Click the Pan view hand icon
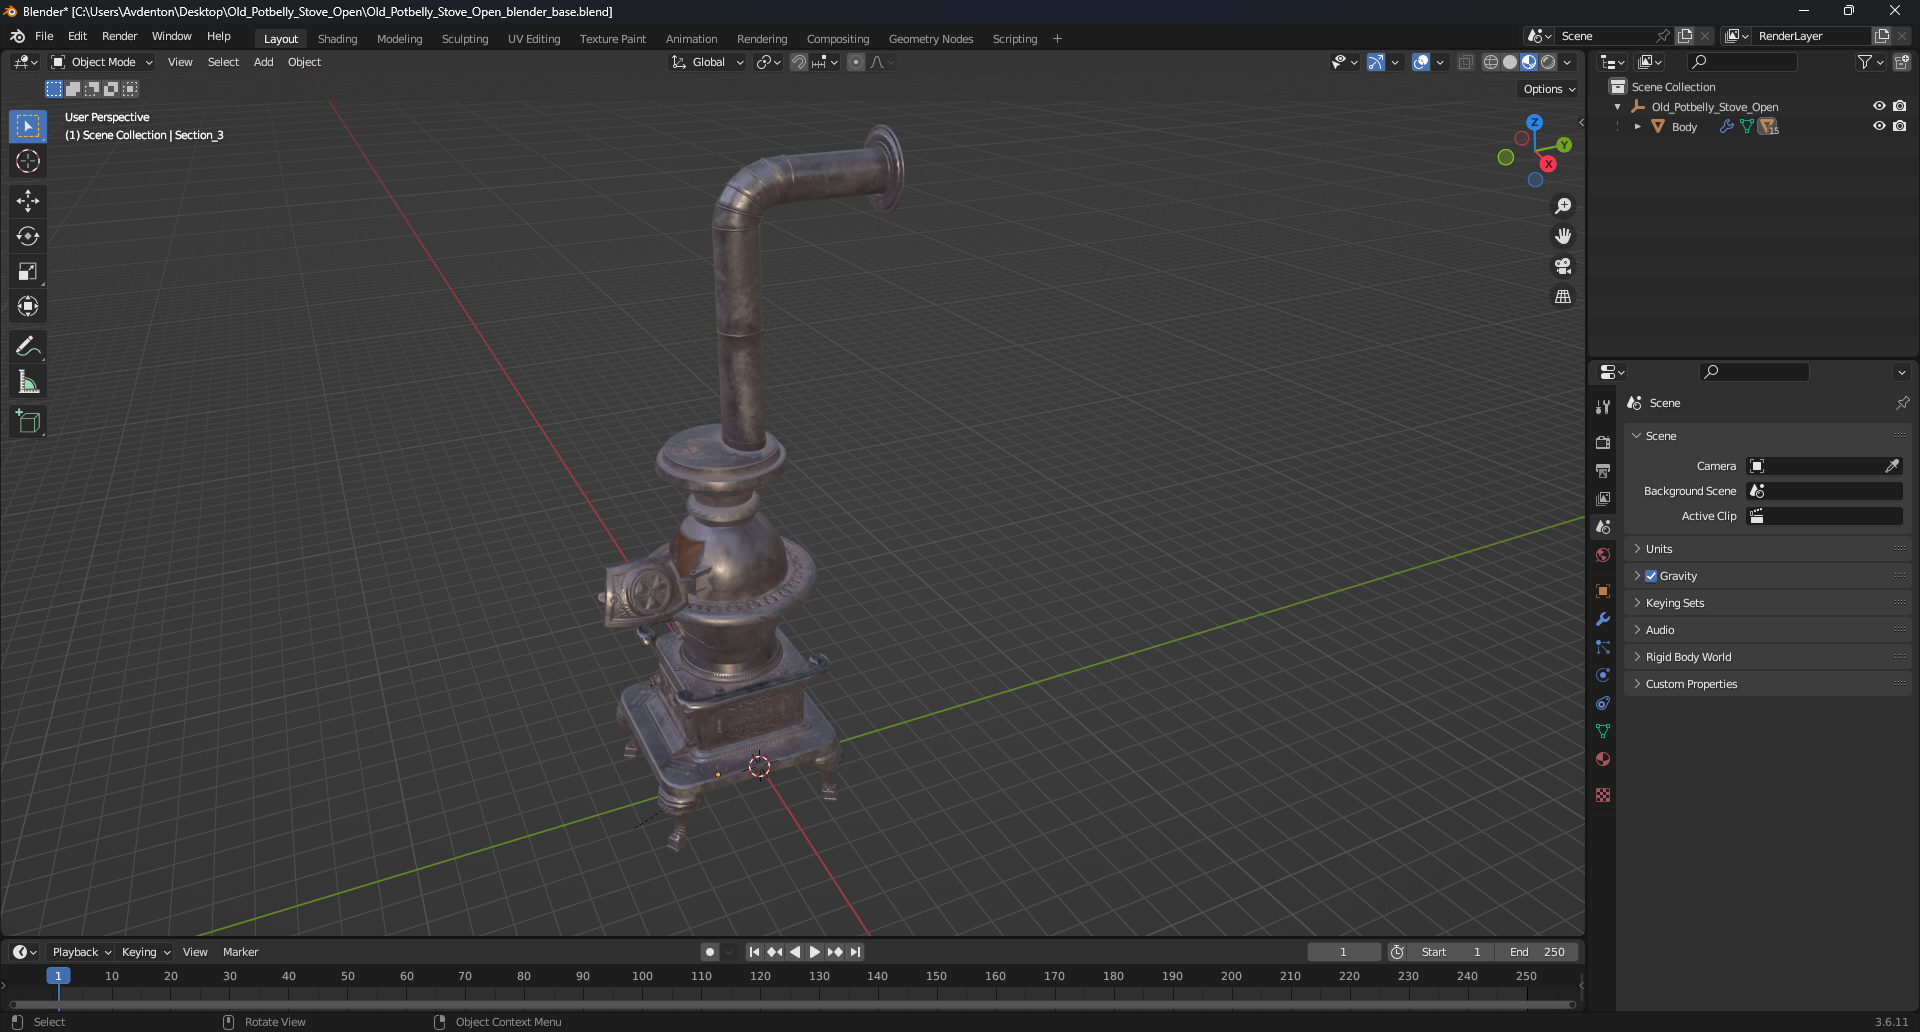Image resolution: width=1920 pixels, height=1032 pixels. point(1563,236)
